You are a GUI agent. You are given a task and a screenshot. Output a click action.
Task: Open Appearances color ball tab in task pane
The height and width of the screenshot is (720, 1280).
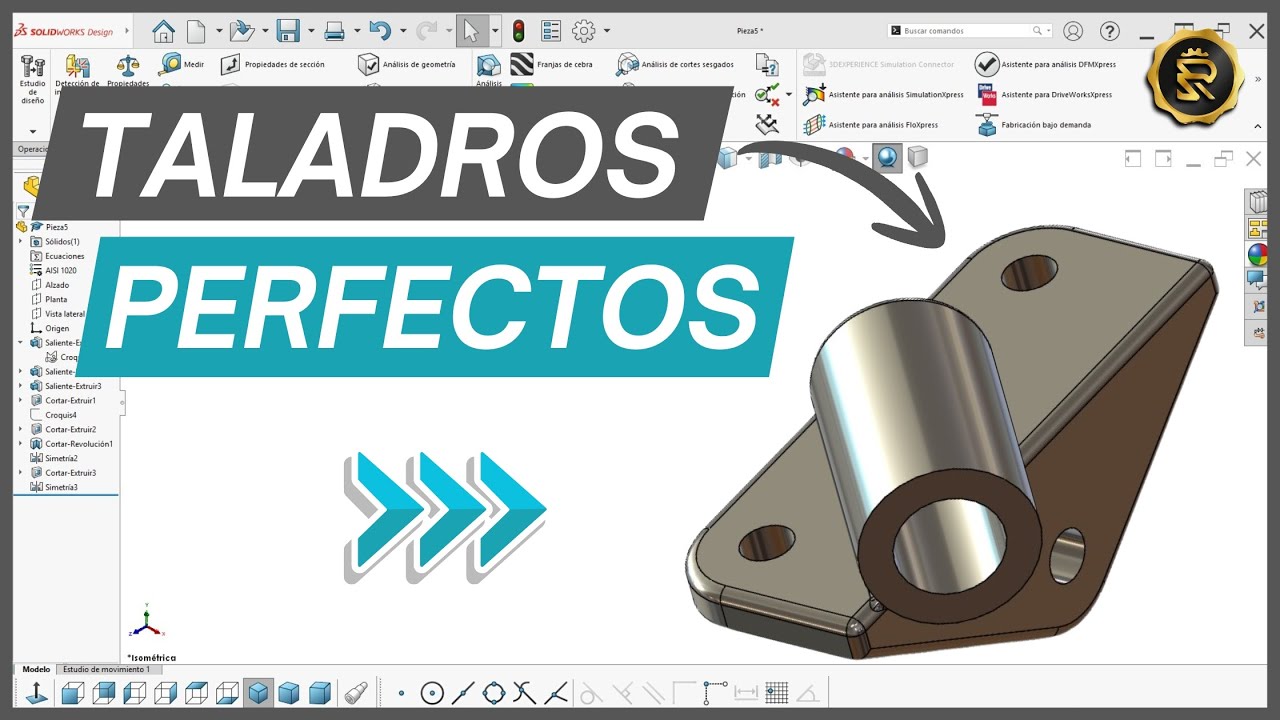point(1258,254)
